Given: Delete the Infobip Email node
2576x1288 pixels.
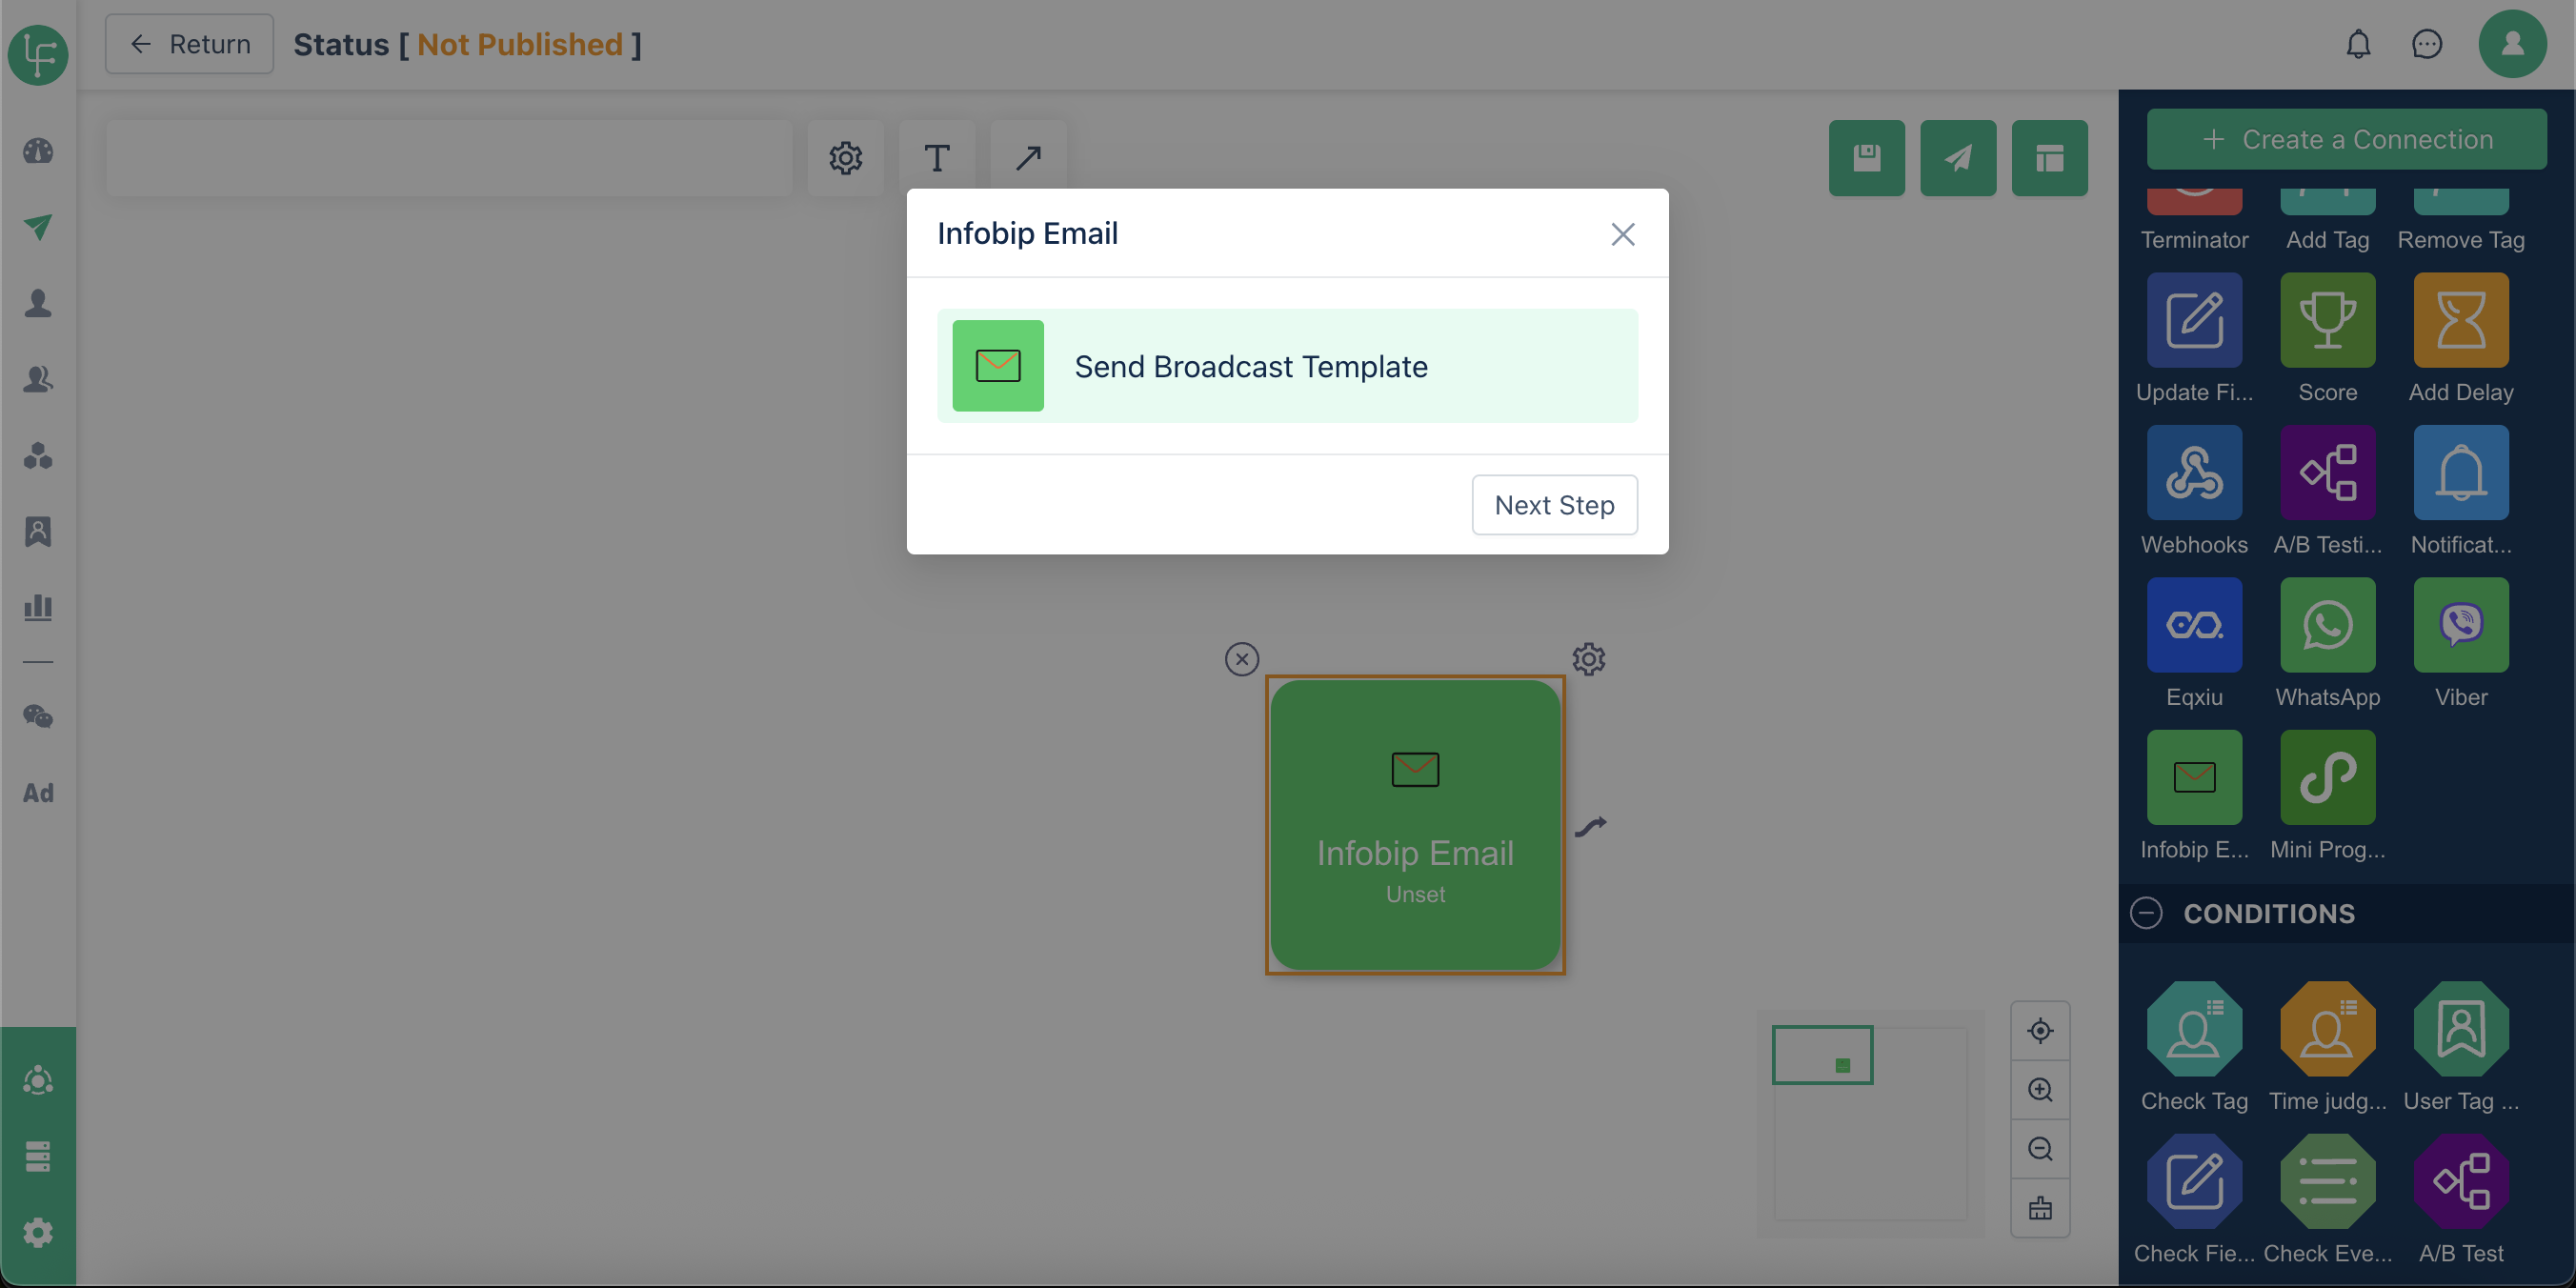Looking at the screenshot, I should (x=1241, y=659).
